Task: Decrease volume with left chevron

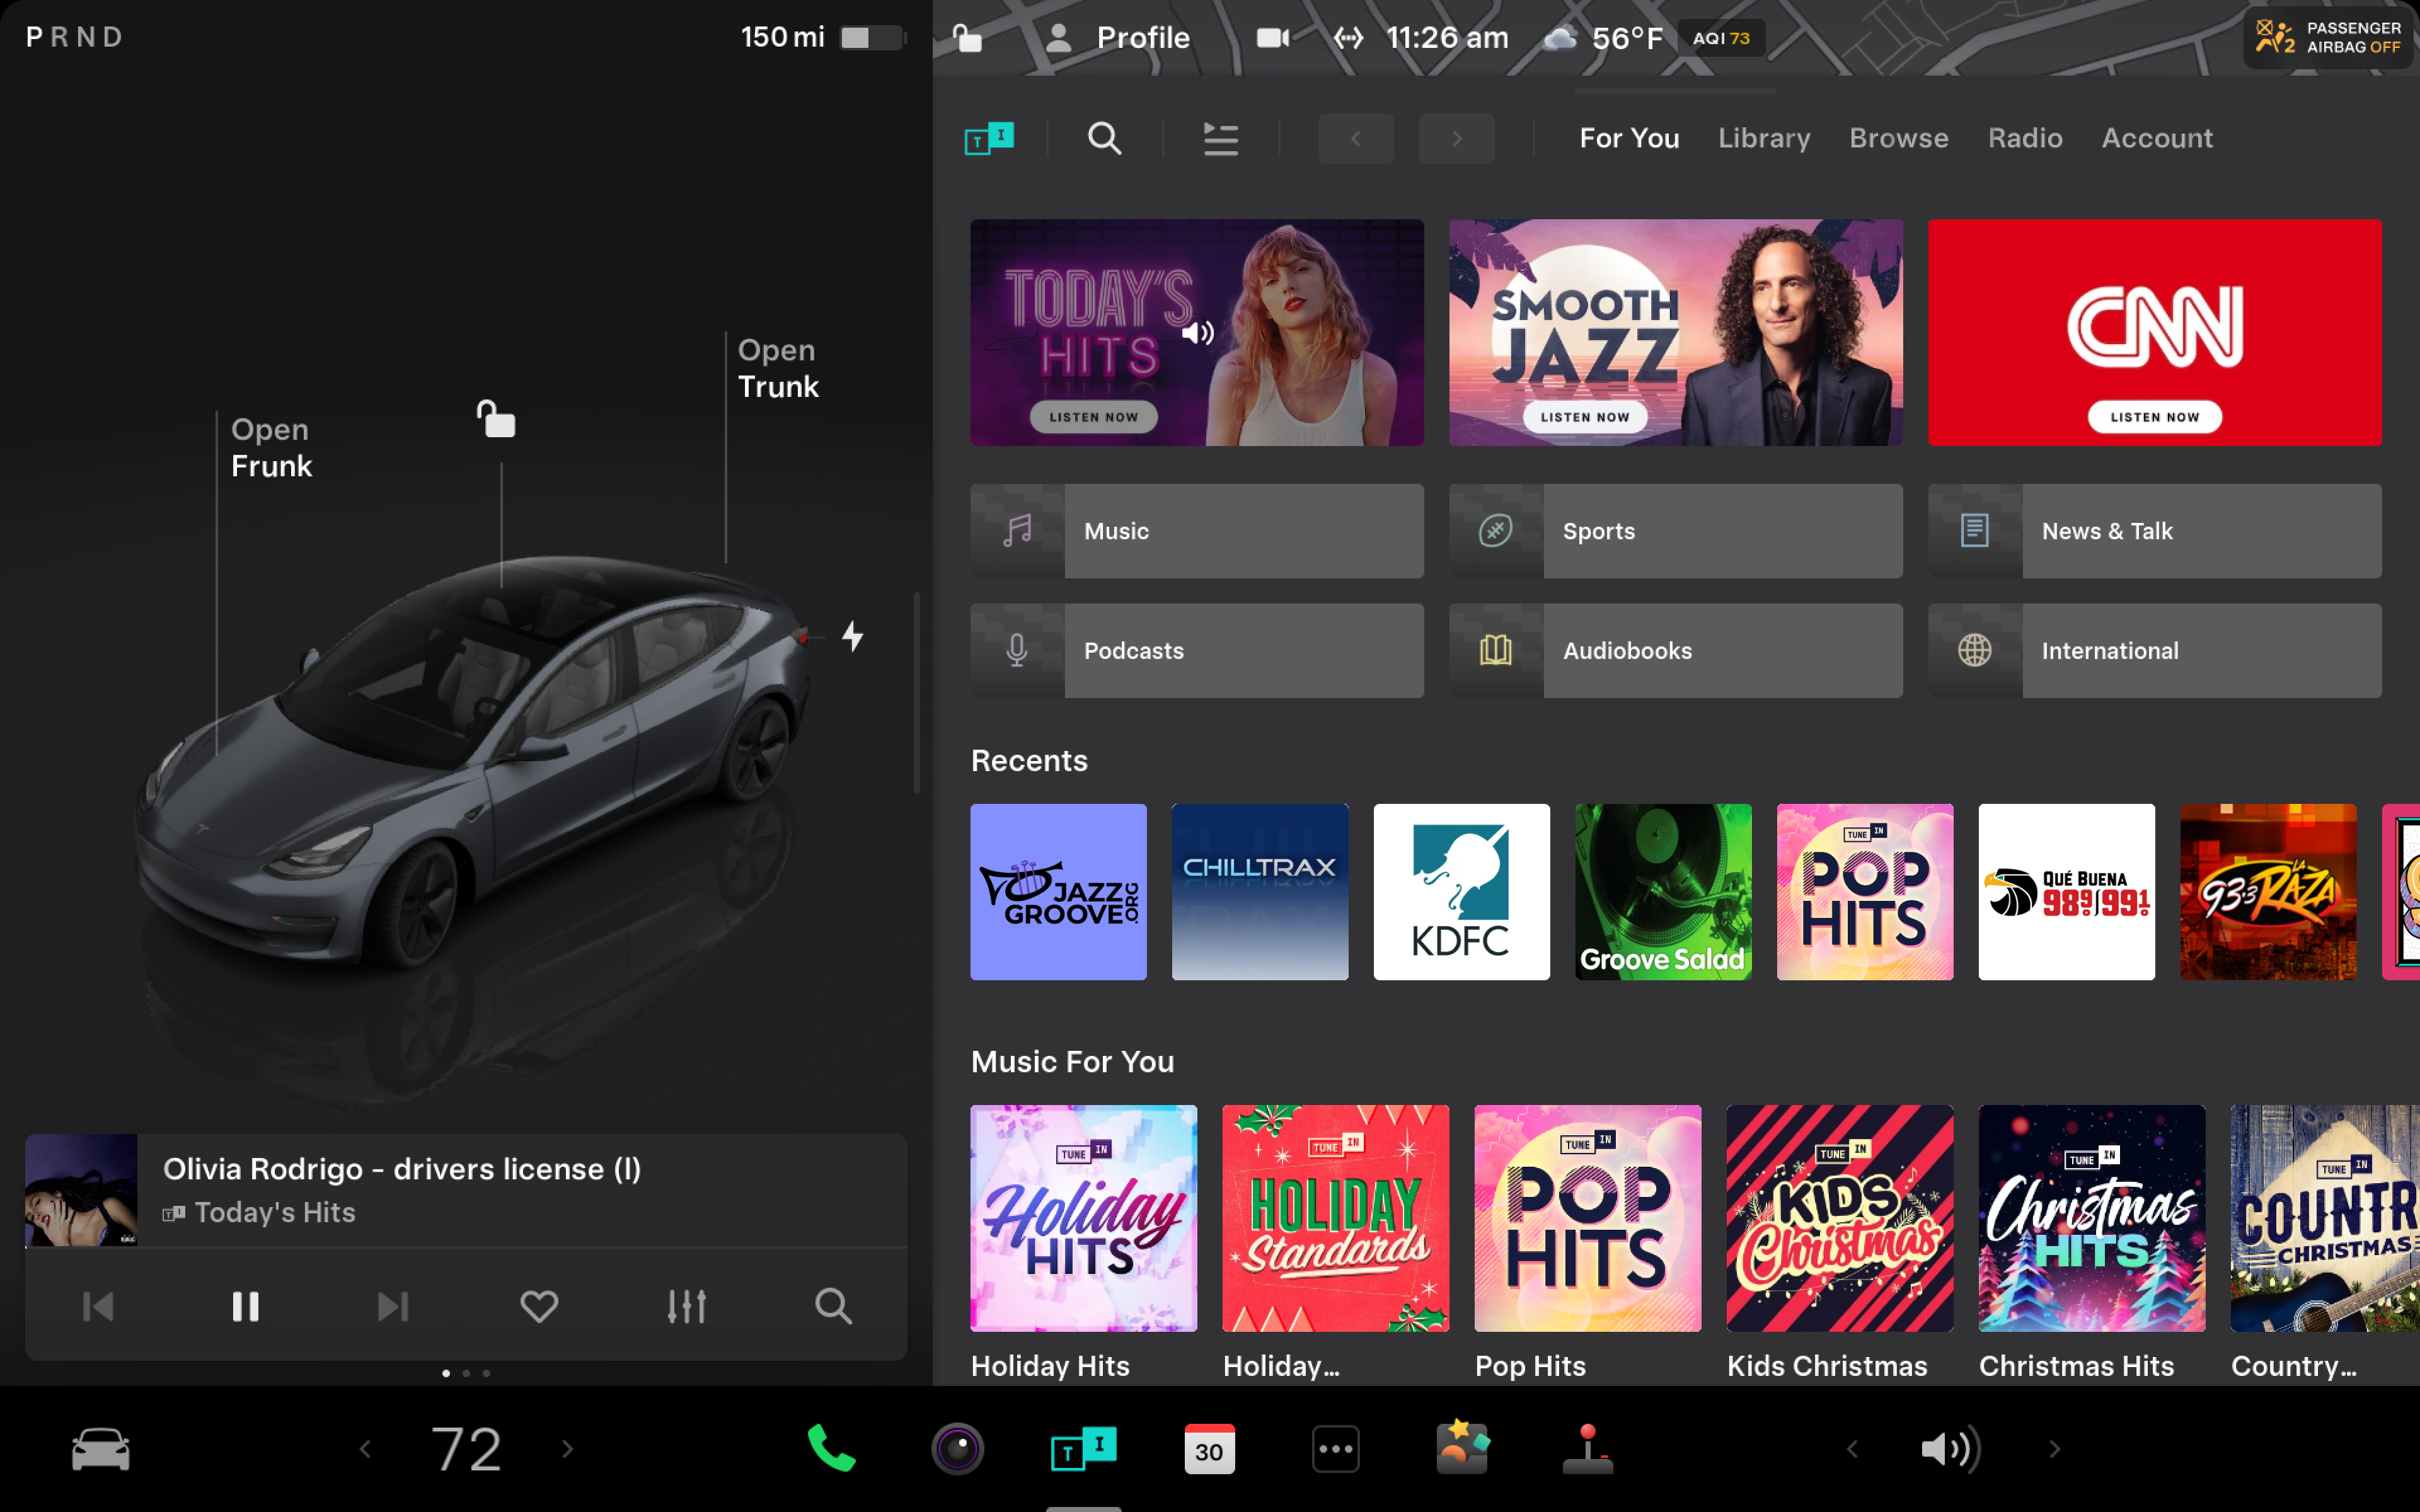Action: (x=1852, y=1448)
